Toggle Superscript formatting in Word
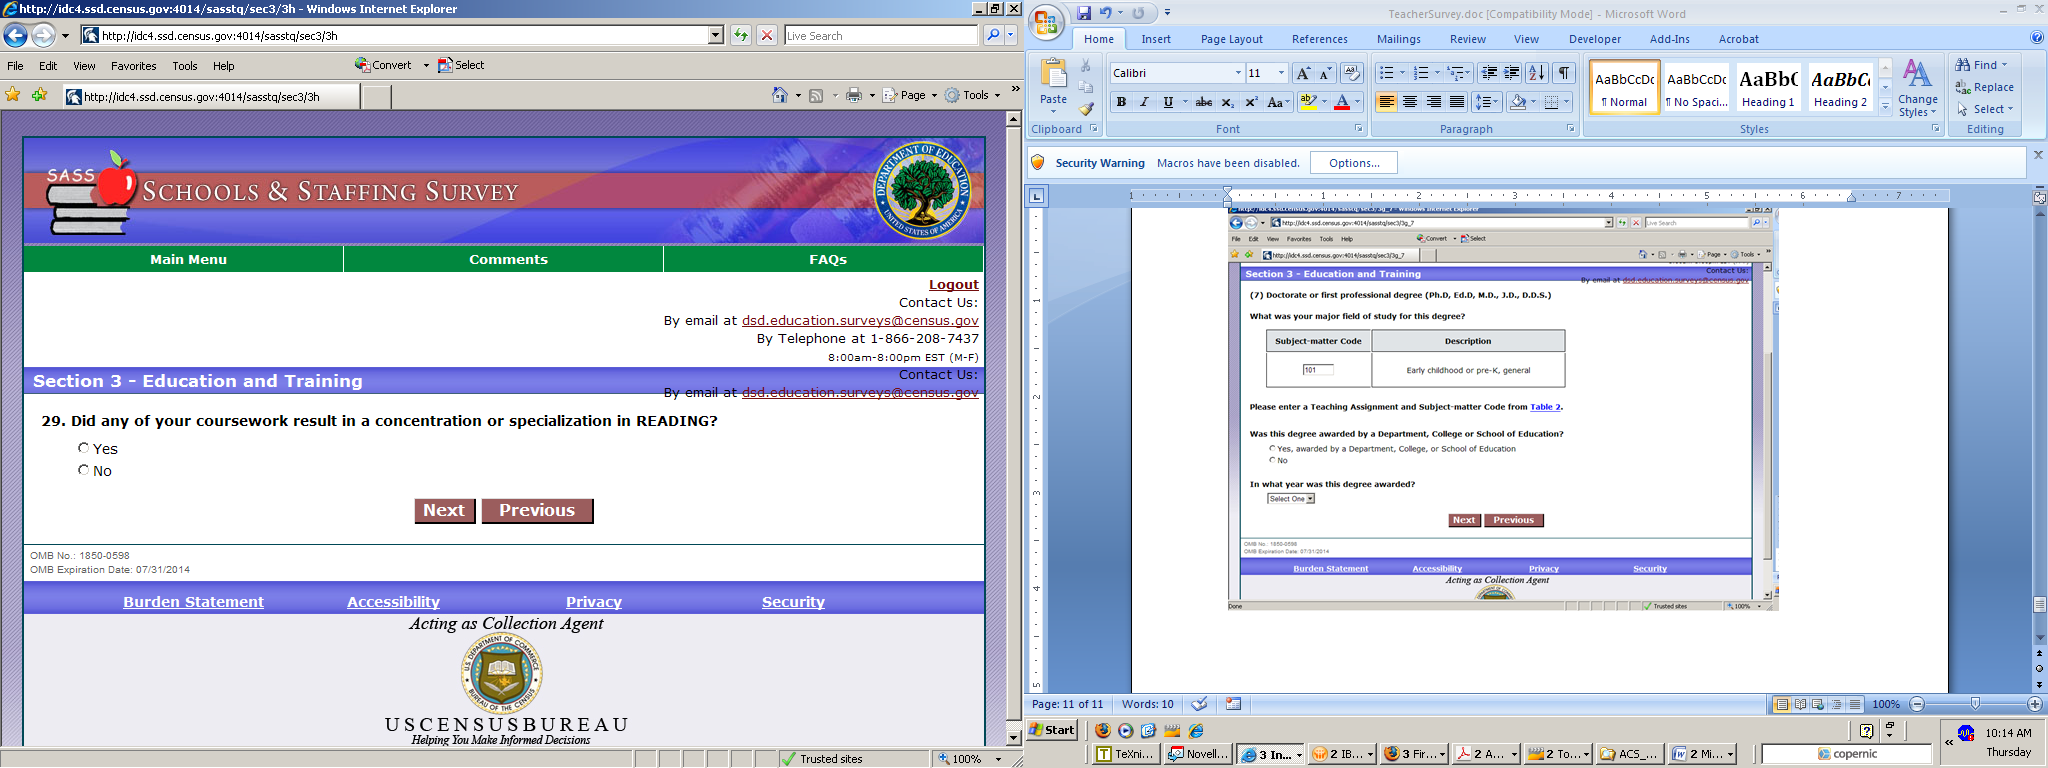 coord(1251,102)
